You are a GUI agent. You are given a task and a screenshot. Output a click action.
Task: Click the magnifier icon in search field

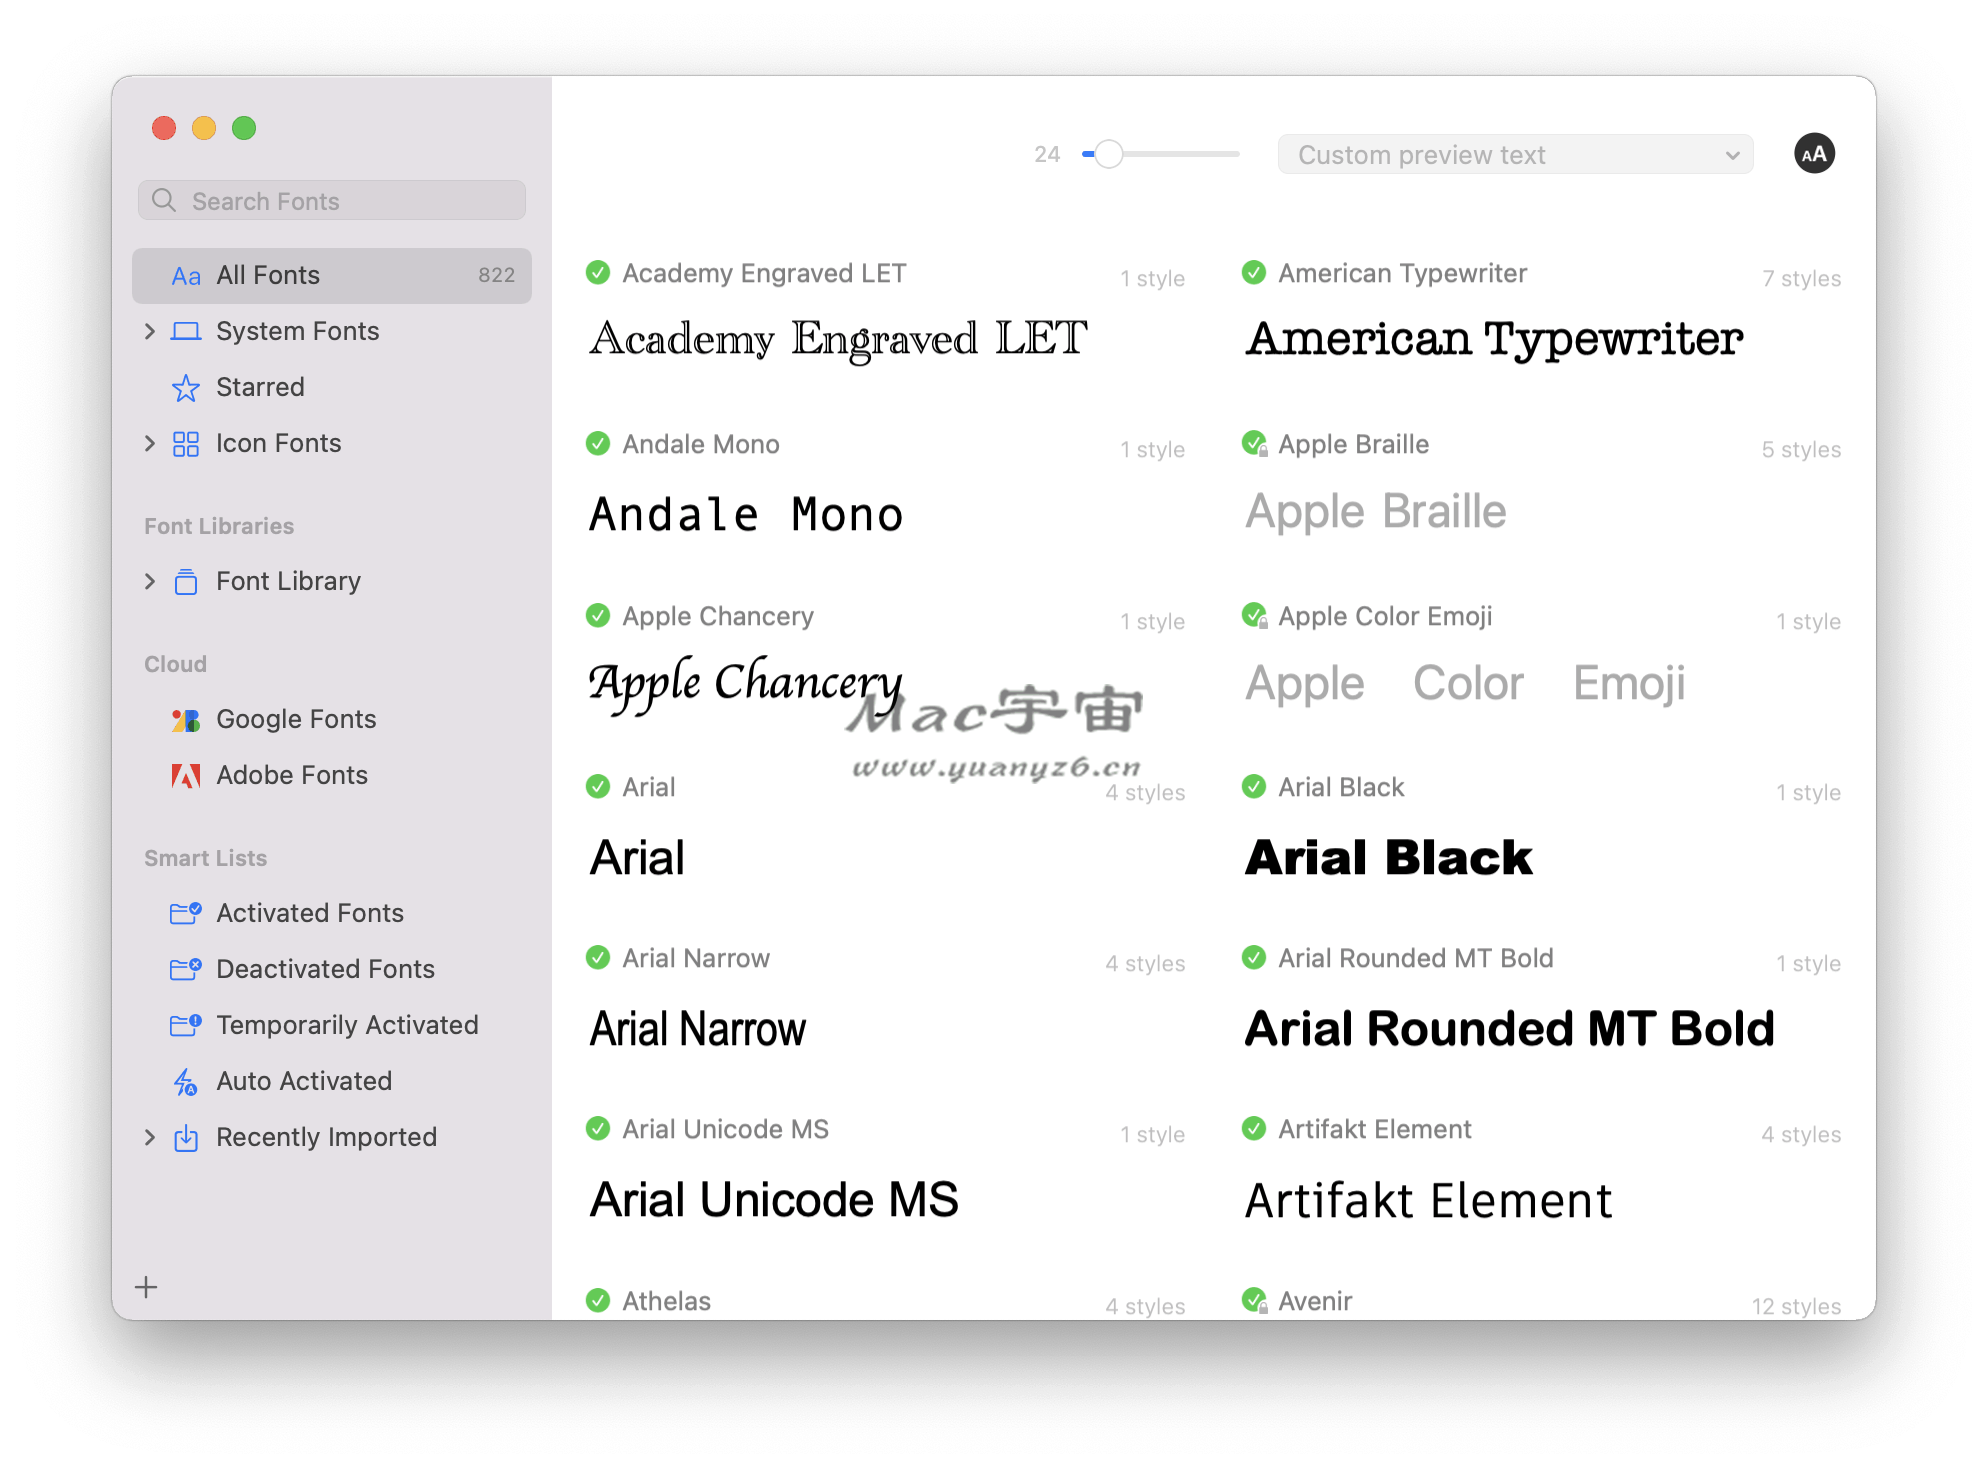pos(164,201)
